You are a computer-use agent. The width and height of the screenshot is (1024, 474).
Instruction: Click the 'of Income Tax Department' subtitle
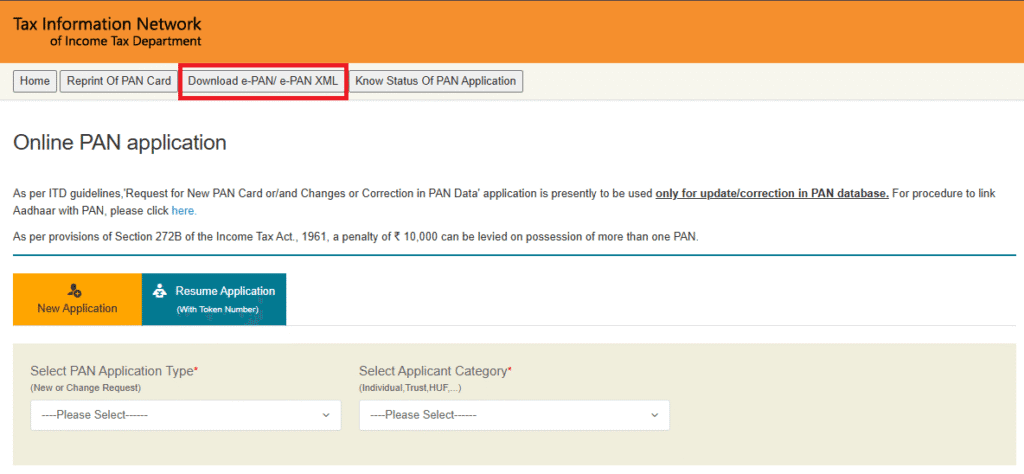pos(125,42)
